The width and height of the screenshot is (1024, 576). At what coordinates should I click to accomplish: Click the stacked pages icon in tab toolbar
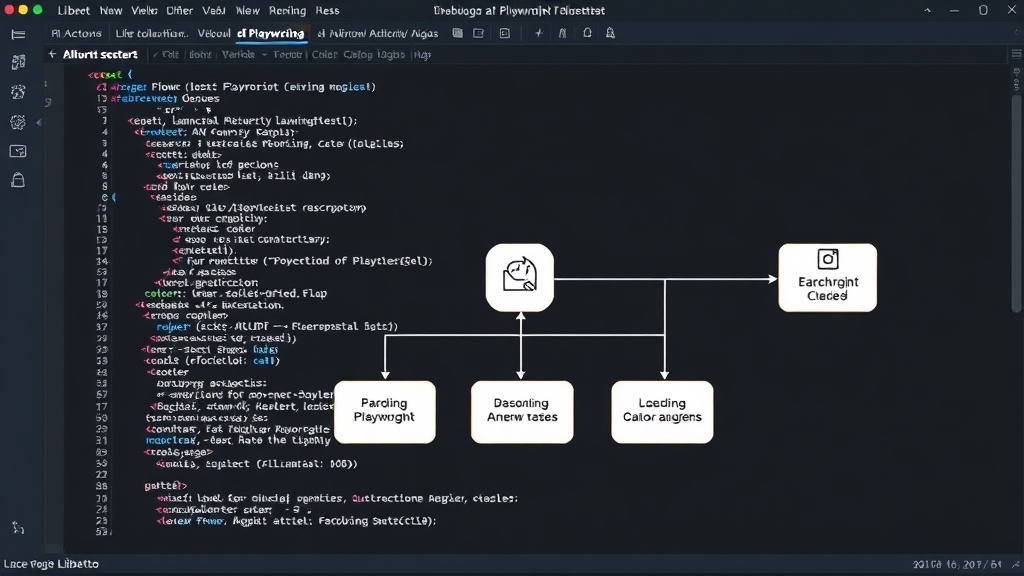tap(458, 33)
